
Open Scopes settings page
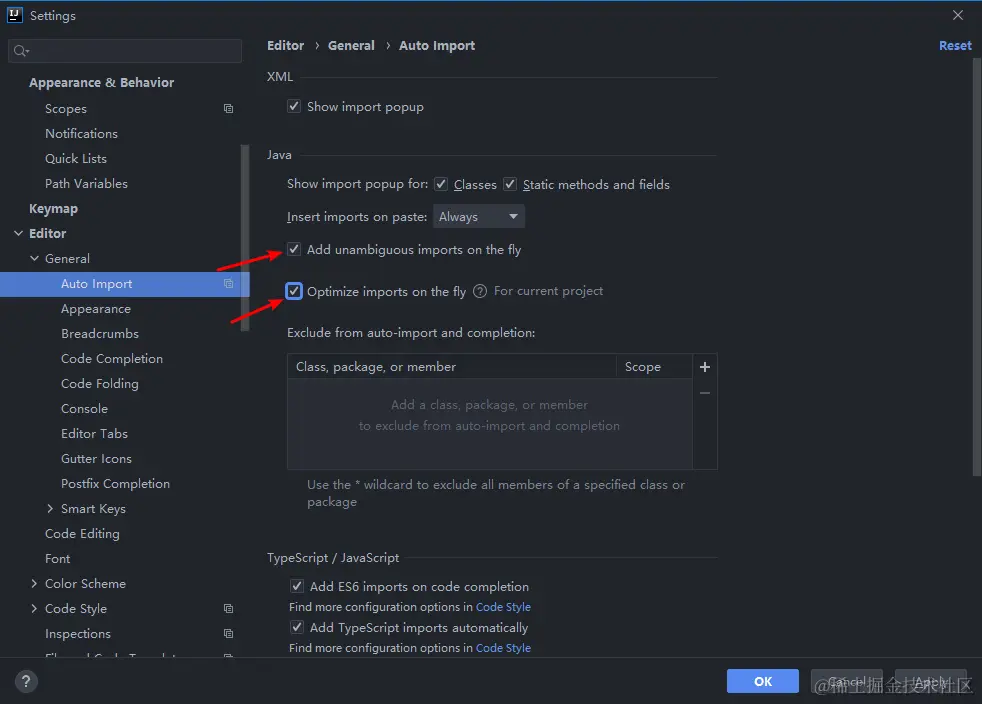click(x=66, y=108)
